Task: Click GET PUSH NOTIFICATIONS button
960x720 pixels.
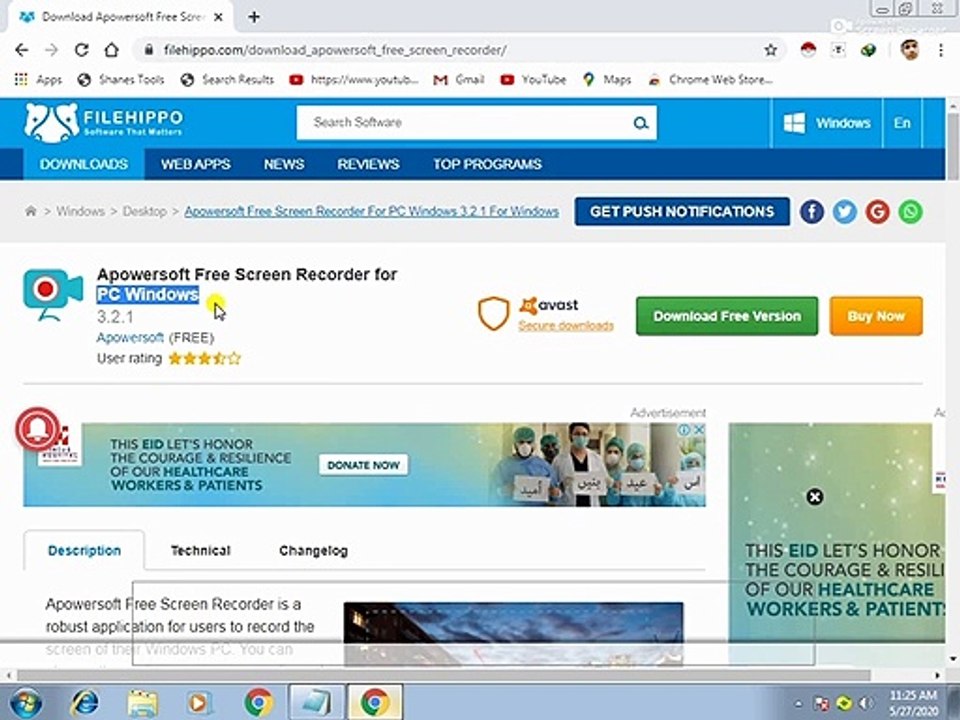Action: (682, 211)
